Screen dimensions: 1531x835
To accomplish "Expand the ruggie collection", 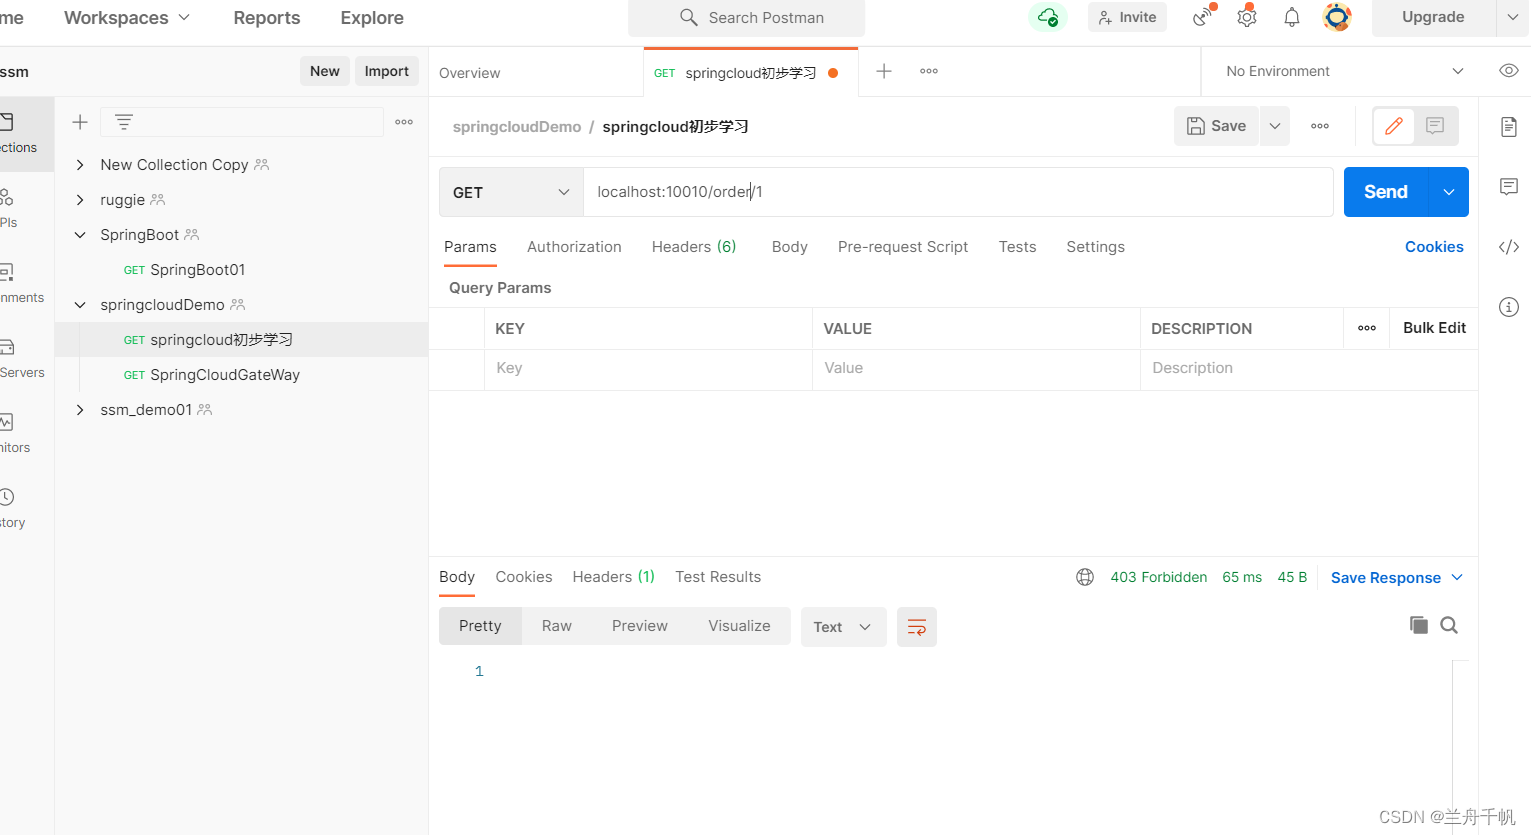I will [80, 200].
